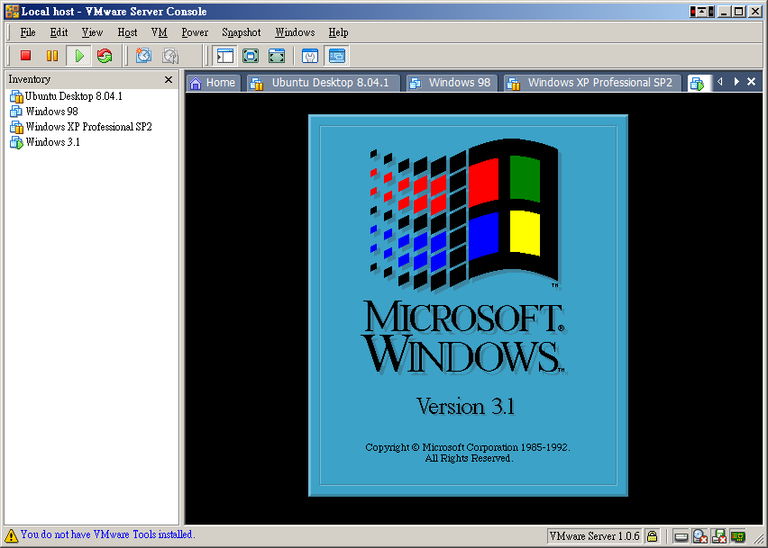The image size is (768, 548).
Task: Open the Edit menu
Action: click(x=59, y=32)
